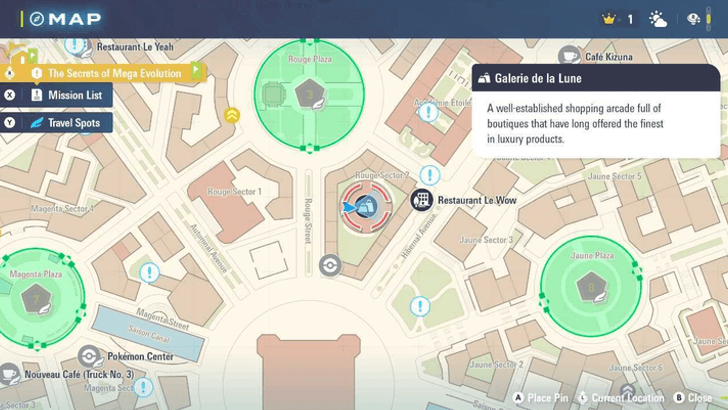Click the Pokémon Center marker icon

[x=89, y=357]
